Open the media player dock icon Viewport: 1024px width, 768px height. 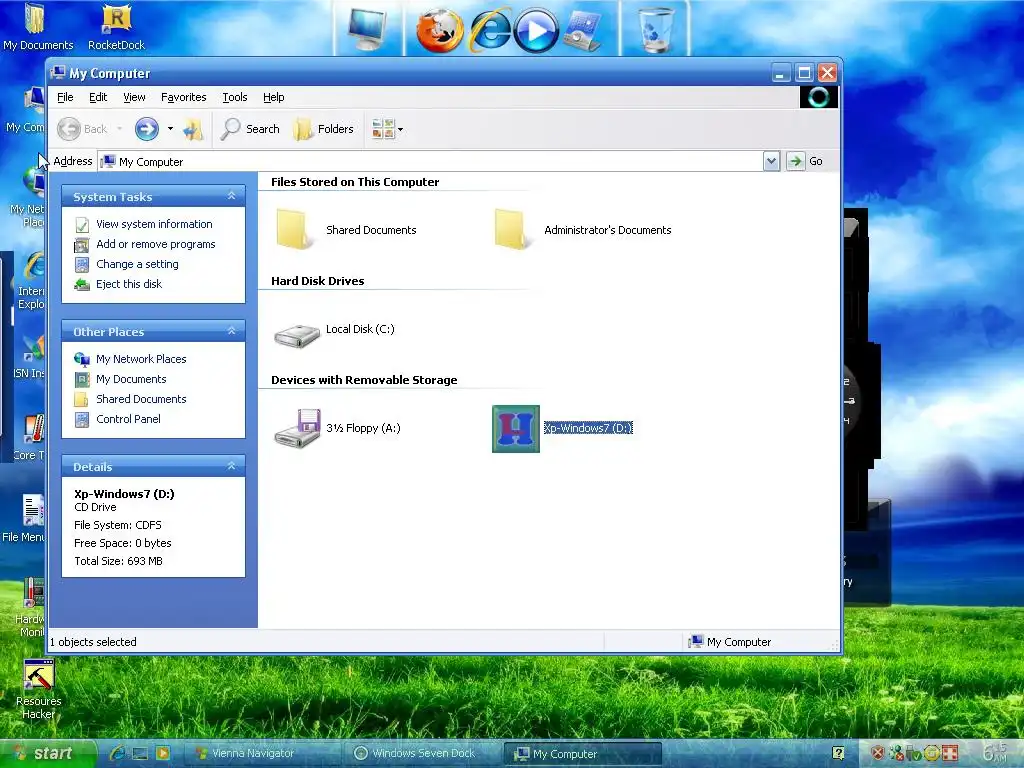pyautogui.click(x=536, y=31)
